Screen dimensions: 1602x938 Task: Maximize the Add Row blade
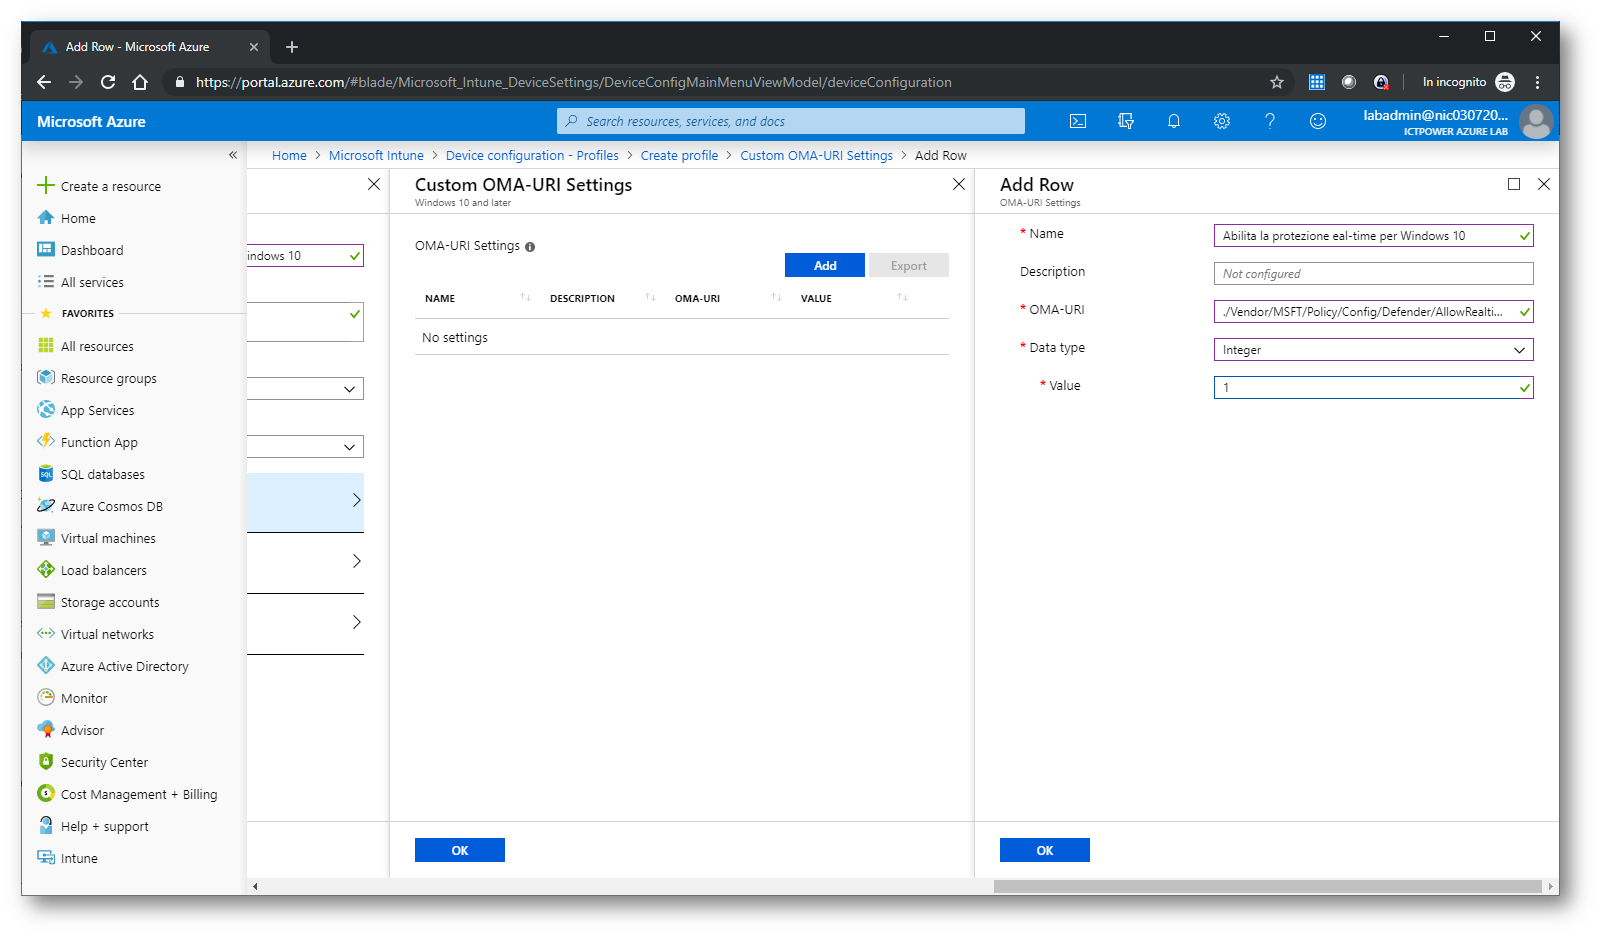coord(1514,184)
